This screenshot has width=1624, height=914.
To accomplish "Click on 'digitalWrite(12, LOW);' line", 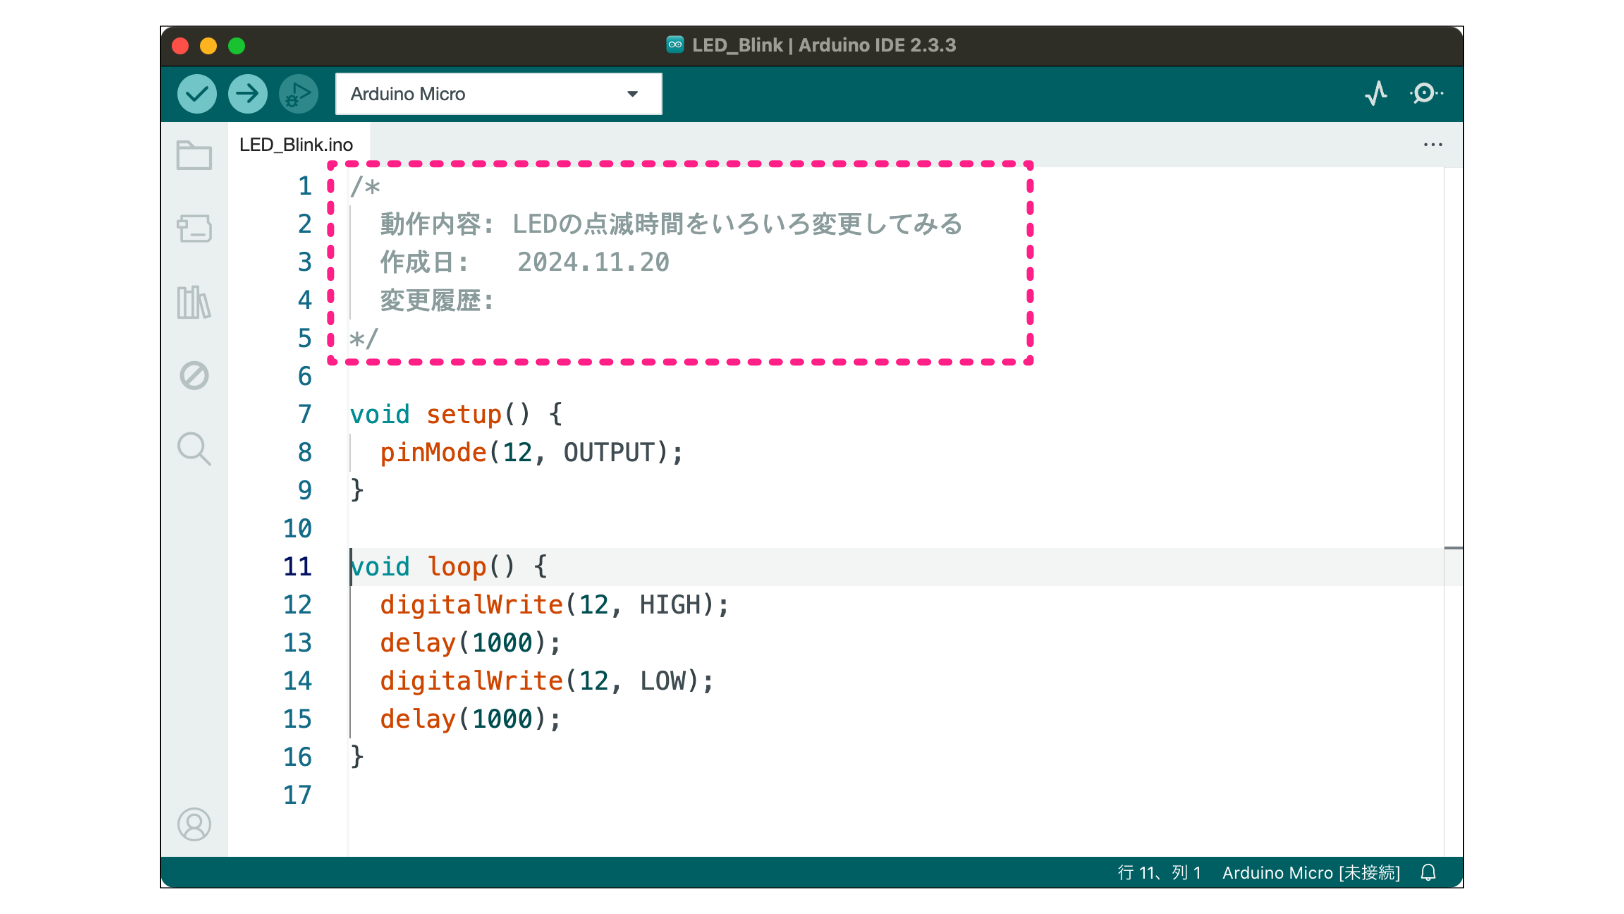I will pos(547,681).
